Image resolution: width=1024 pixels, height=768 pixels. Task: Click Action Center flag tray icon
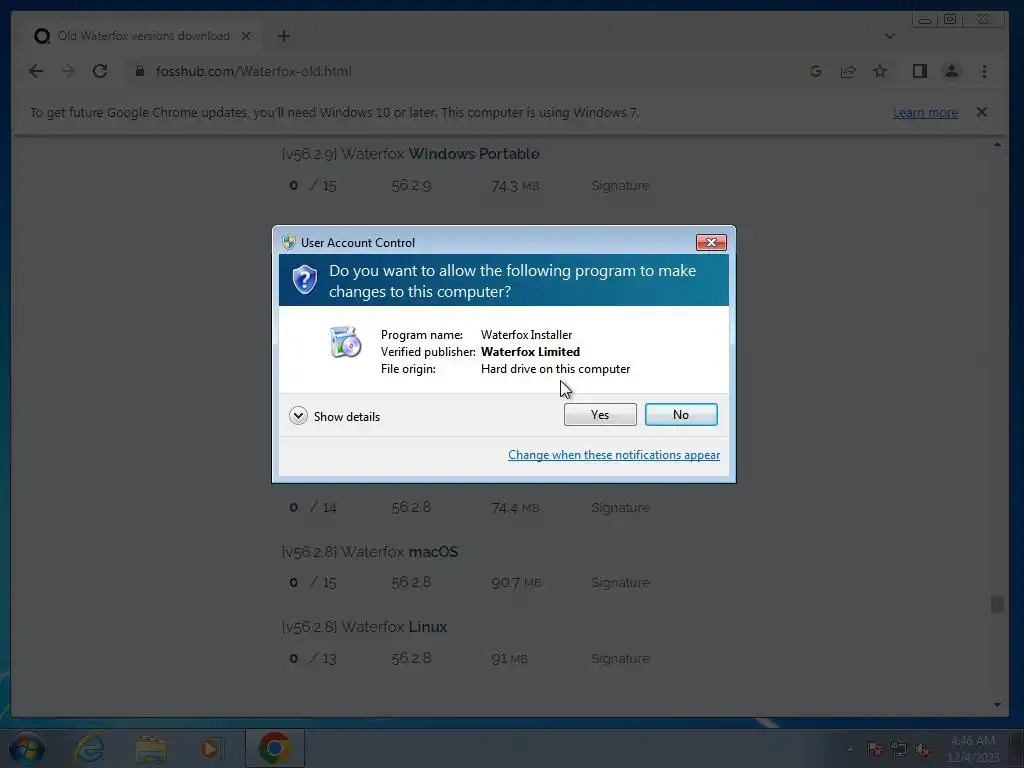pos(874,749)
